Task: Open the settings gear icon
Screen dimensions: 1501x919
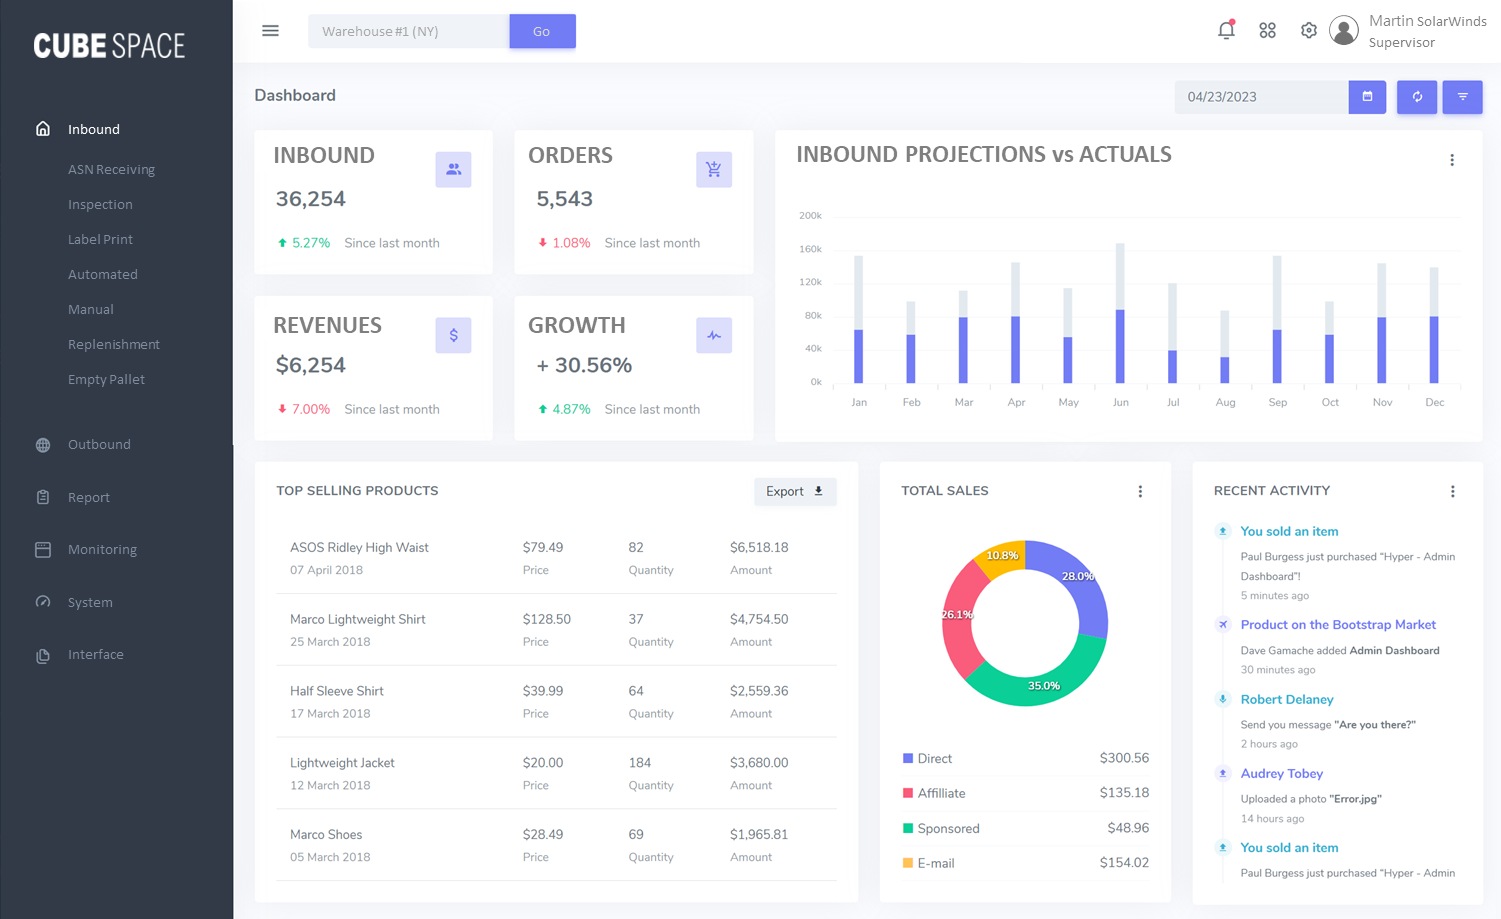Action: tap(1308, 31)
